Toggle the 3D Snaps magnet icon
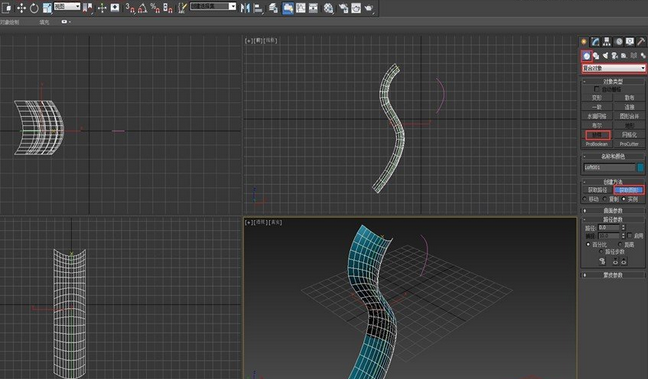Viewport: 648px width, 379px height. 130,7
